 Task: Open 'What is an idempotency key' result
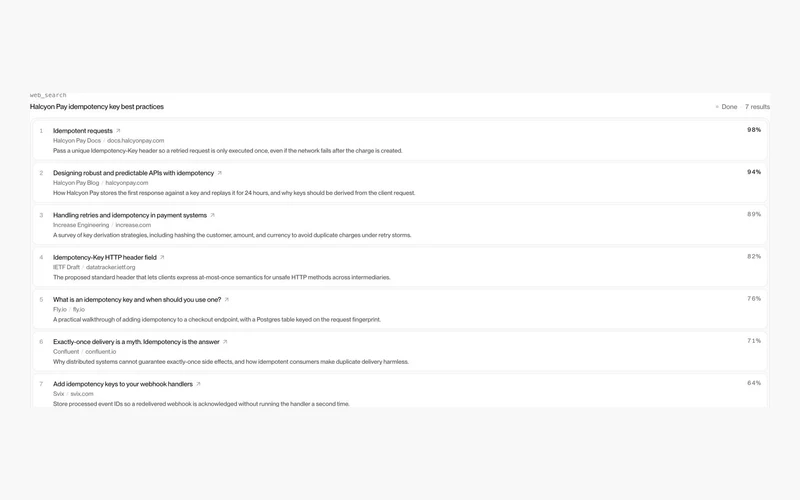(137, 300)
